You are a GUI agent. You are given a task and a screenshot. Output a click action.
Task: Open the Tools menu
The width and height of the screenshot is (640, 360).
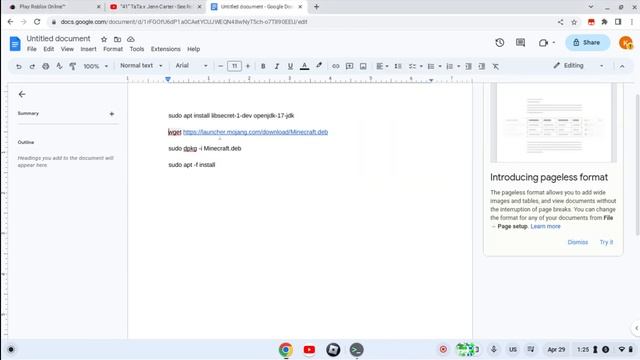pyautogui.click(x=137, y=49)
